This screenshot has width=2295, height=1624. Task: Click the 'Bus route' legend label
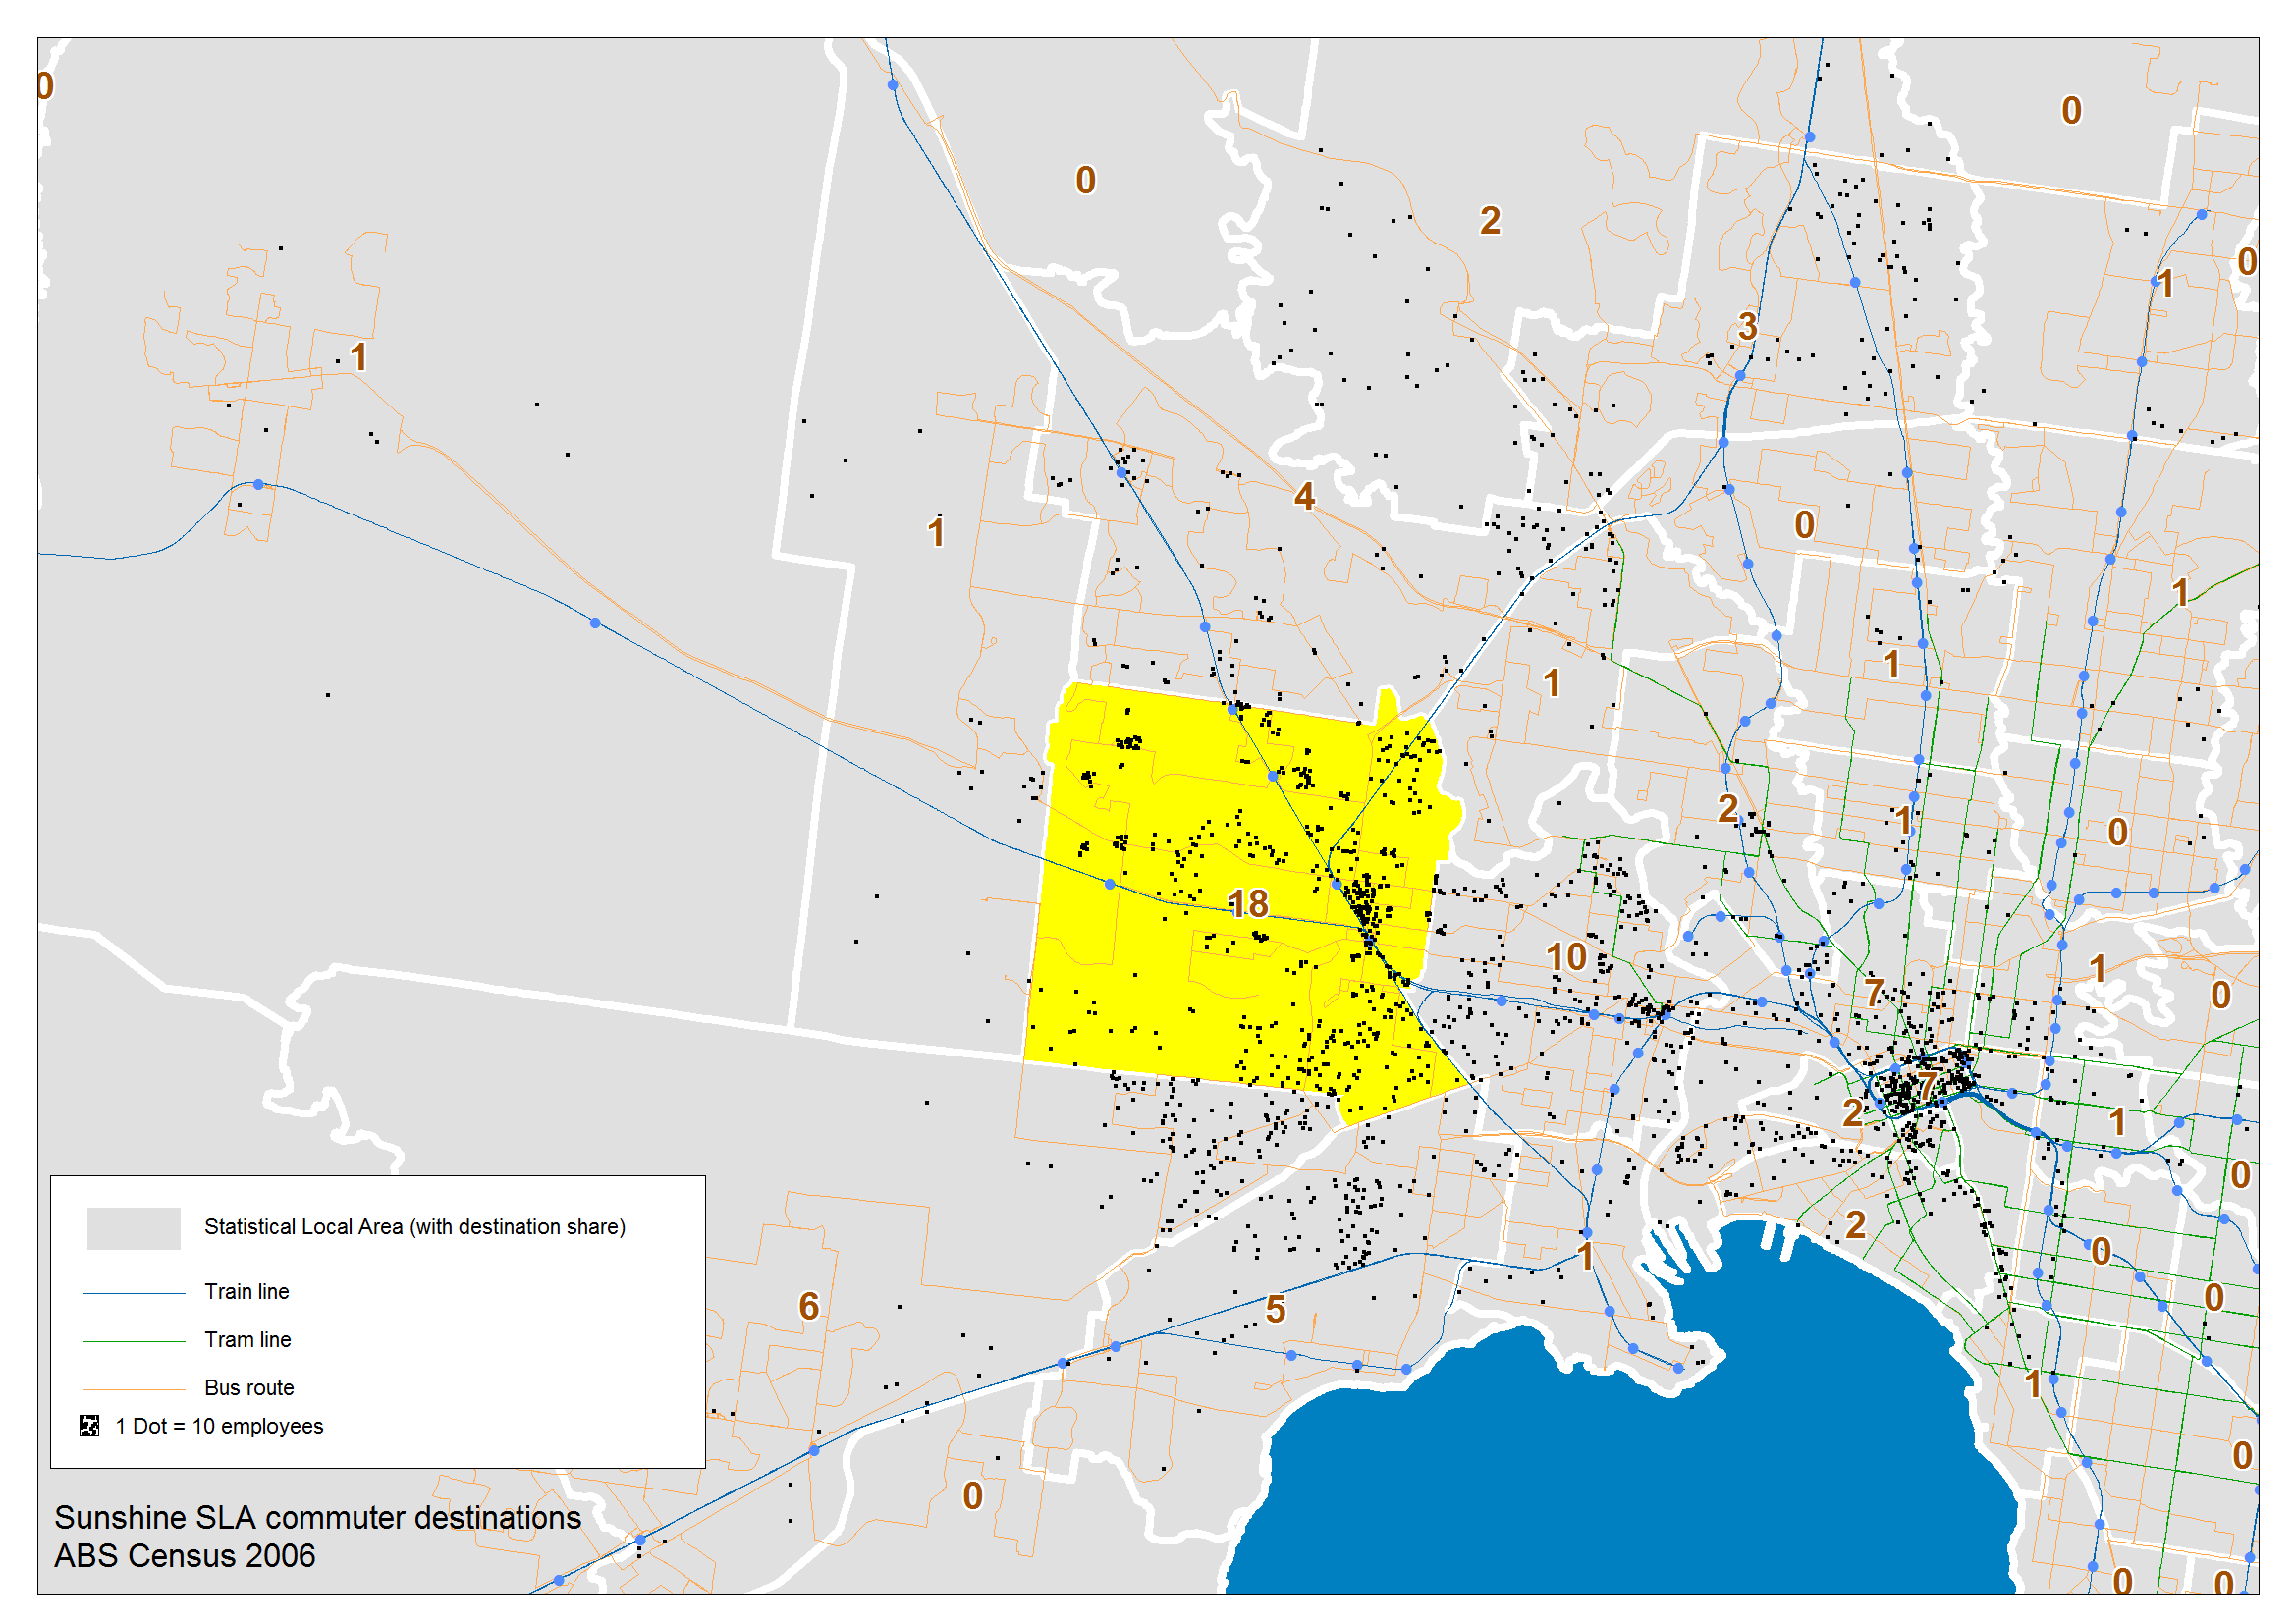pyautogui.click(x=249, y=1388)
